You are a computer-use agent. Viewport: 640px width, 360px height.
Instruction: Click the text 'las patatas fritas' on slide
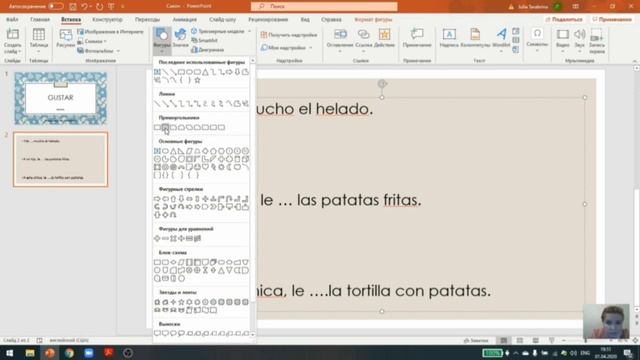359,200
